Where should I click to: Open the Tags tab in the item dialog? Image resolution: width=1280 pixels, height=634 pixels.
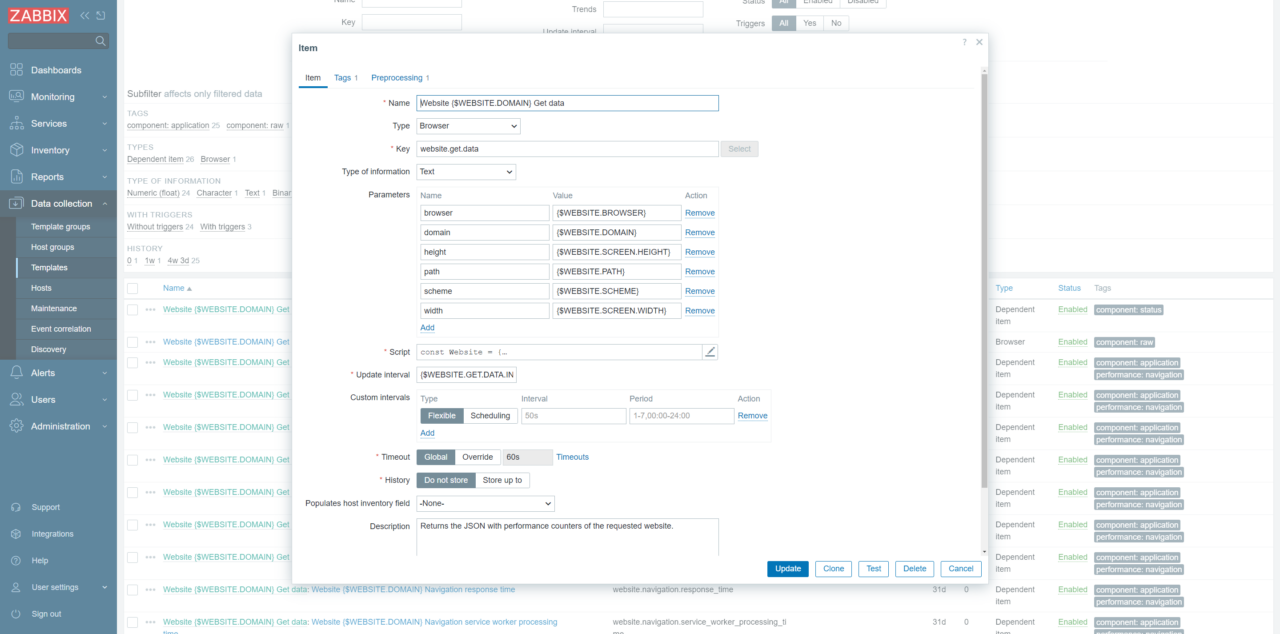tap(343, 77)
